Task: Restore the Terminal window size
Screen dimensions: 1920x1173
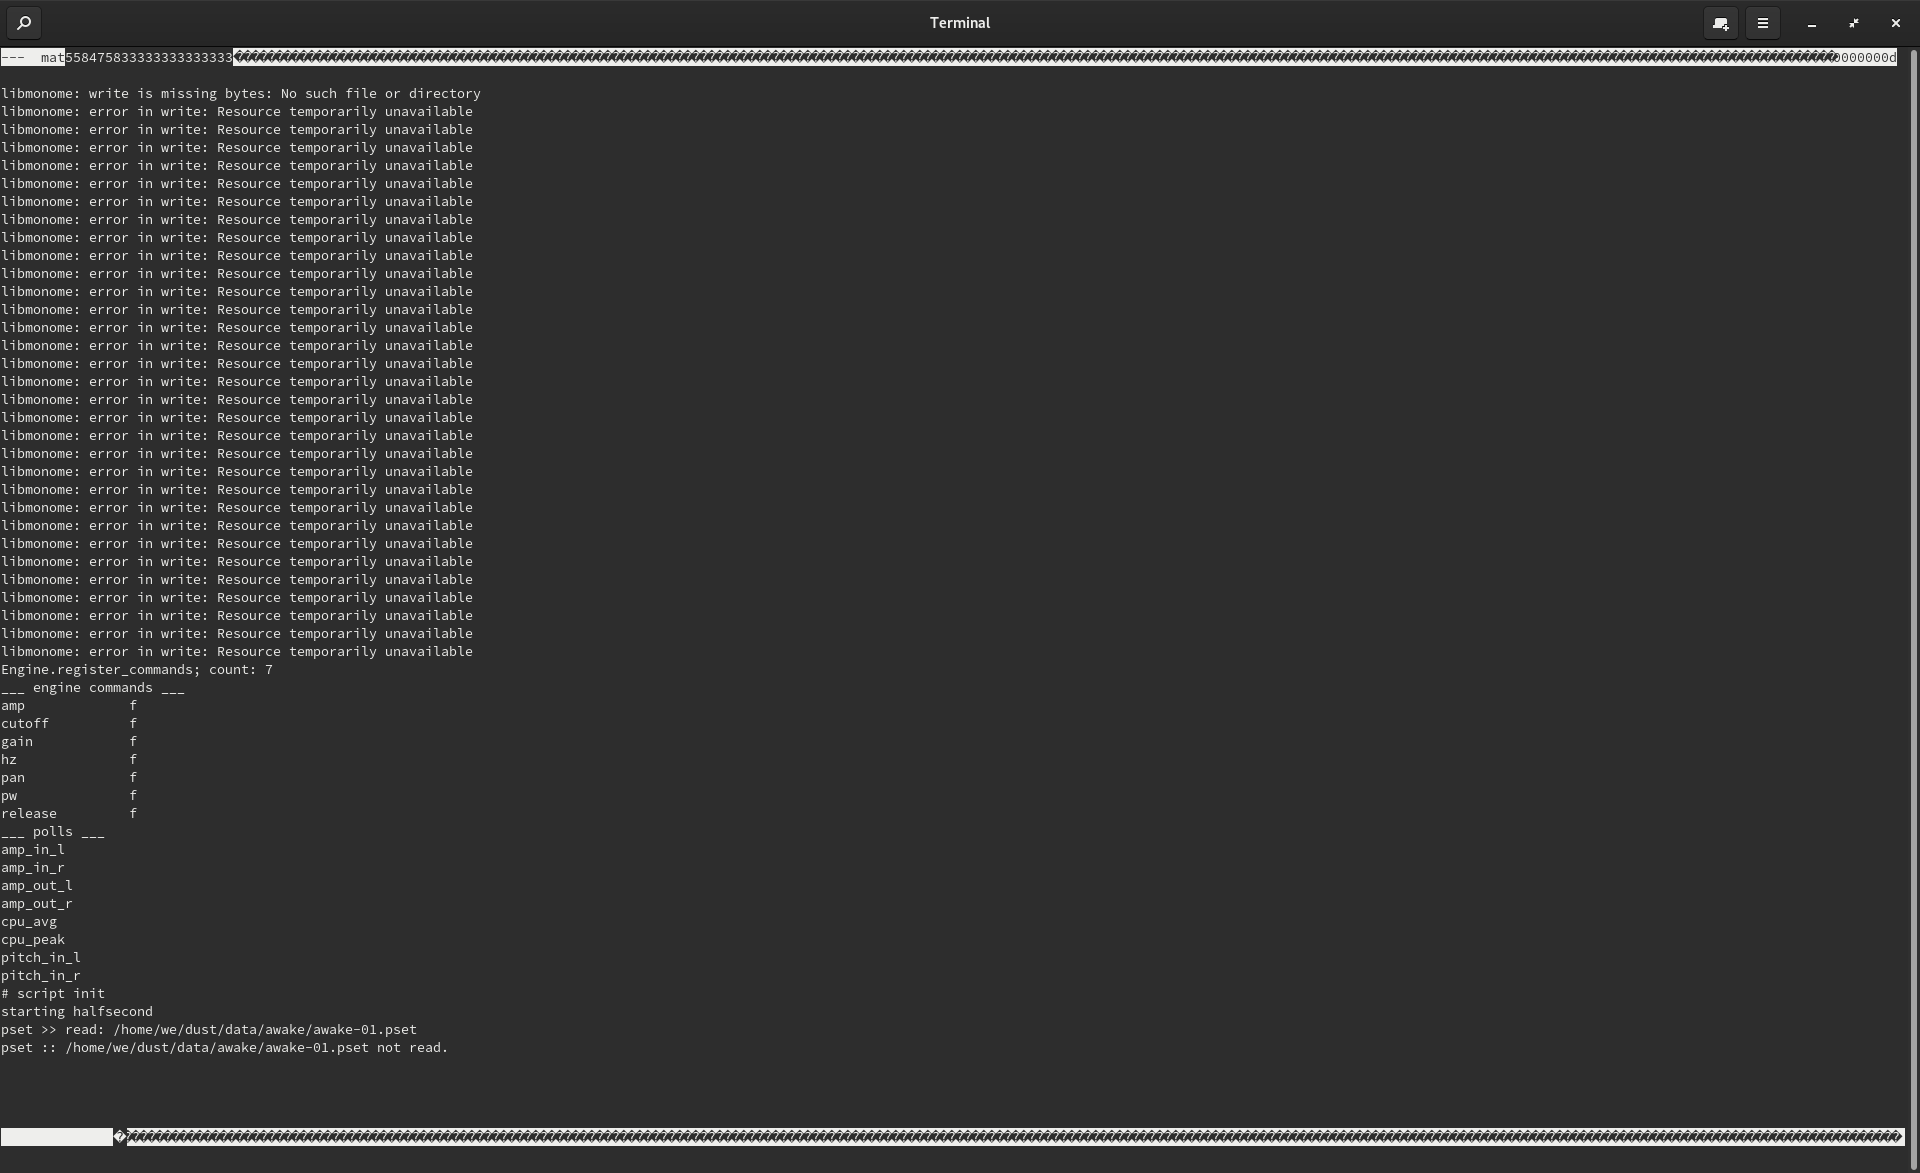Action: 1854,22
